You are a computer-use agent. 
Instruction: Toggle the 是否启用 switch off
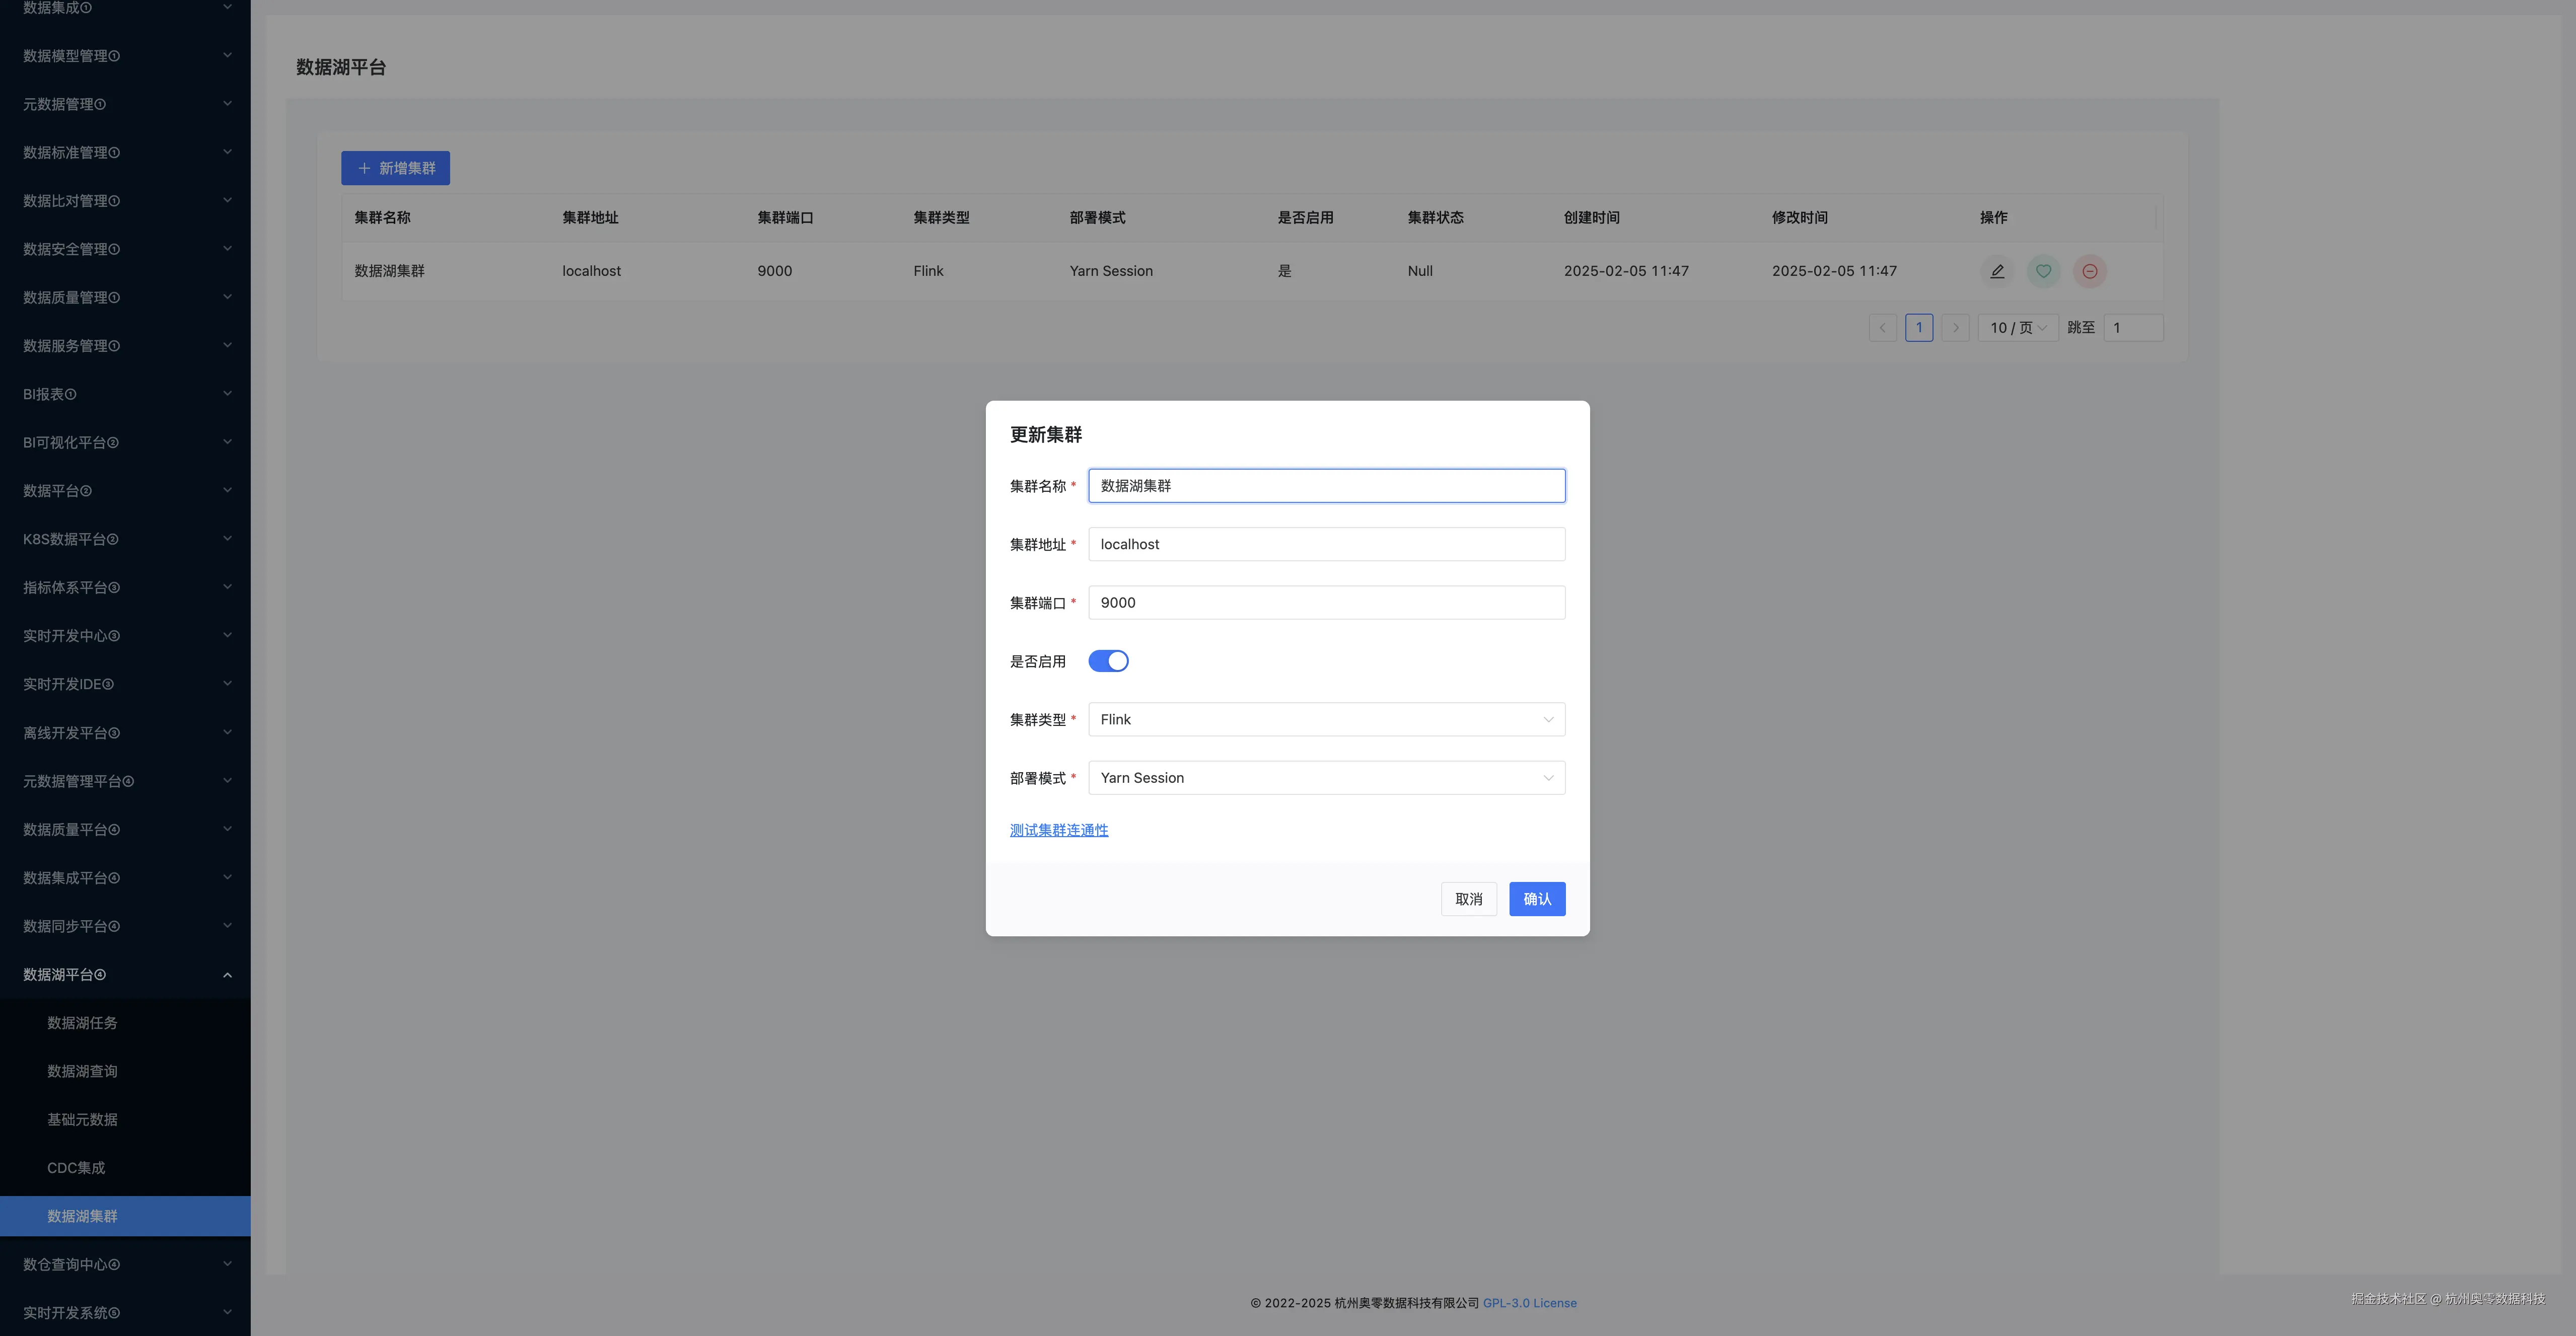pyautogui.click(x=1108, y=661)
